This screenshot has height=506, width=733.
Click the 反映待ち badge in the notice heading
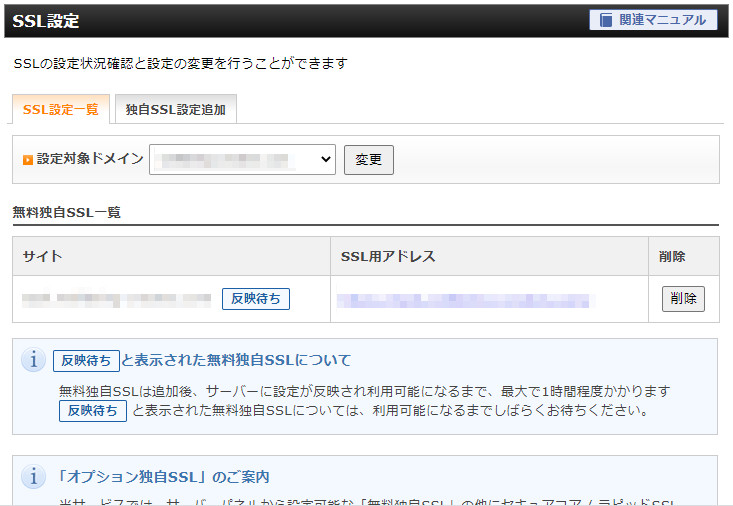pyautogui.click(x=86, y=361)
